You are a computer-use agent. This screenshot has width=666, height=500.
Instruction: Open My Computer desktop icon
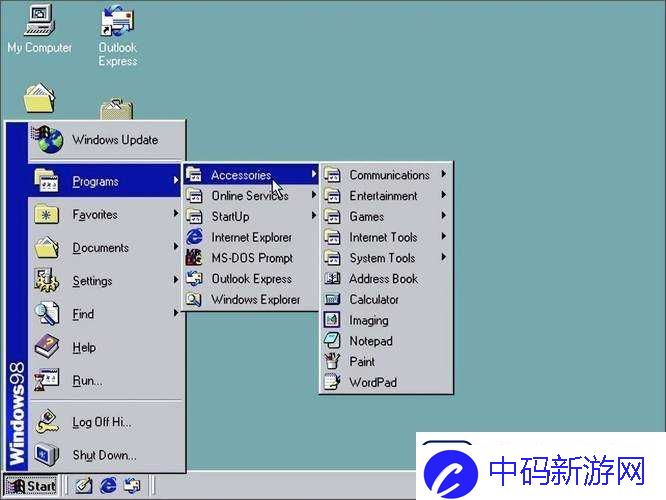tap(39, 21)
